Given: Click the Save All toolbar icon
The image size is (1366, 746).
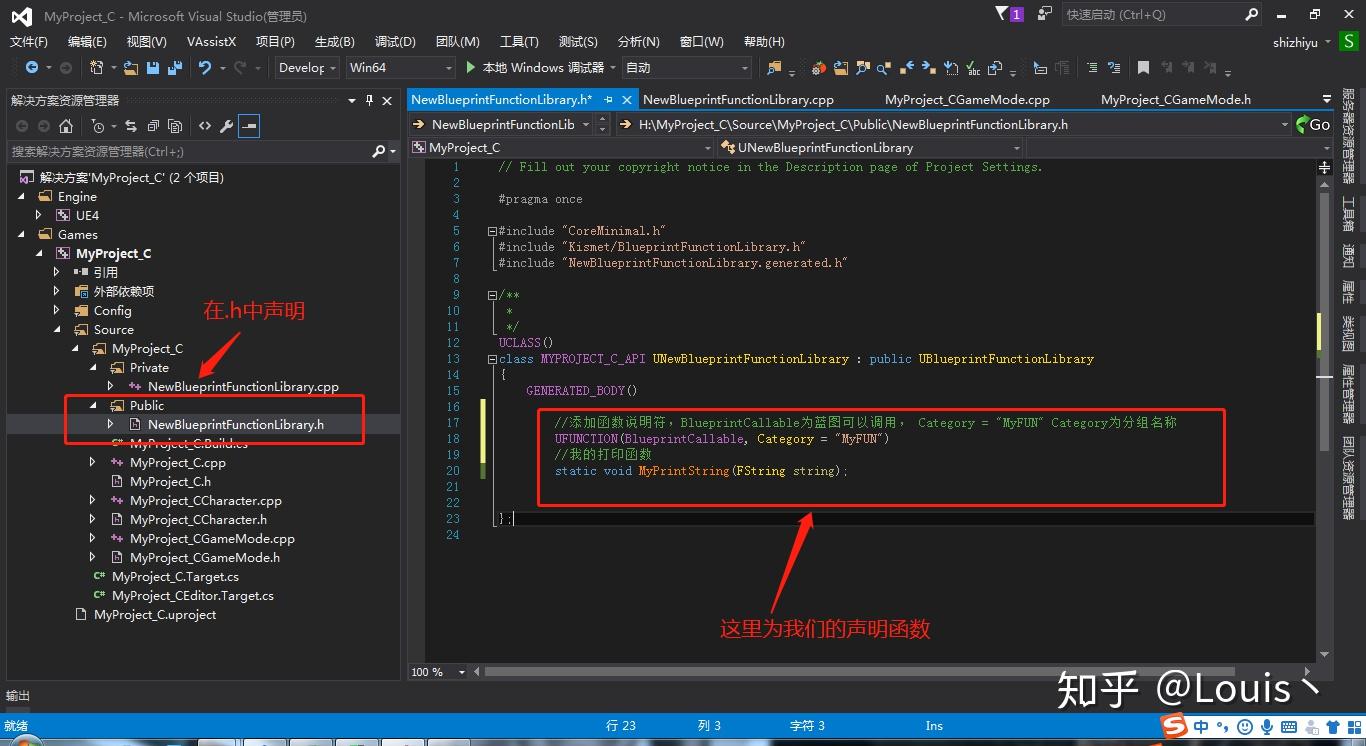Looking at the screenshot, I should pyautogui.click(x=172, y=67).
